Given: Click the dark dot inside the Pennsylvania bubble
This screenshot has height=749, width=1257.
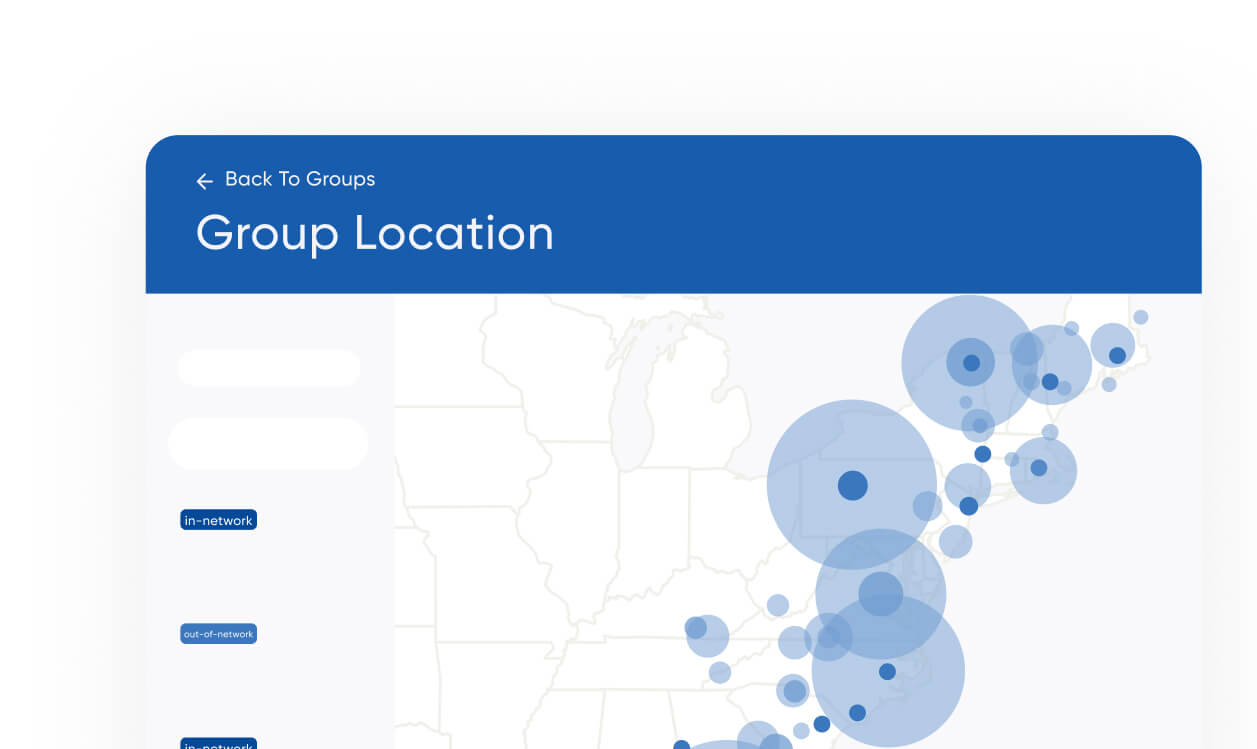Looking at the screenshot, I should point(852,484).
